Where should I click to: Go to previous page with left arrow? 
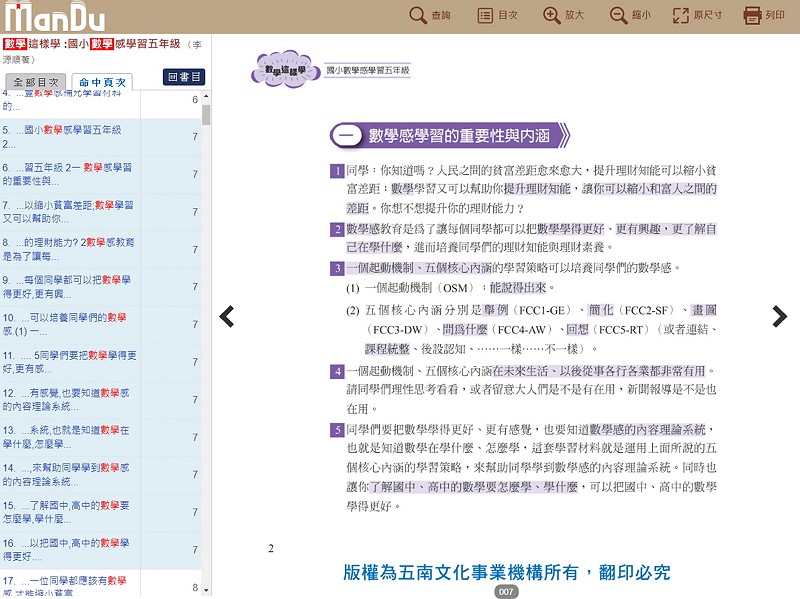227,317
